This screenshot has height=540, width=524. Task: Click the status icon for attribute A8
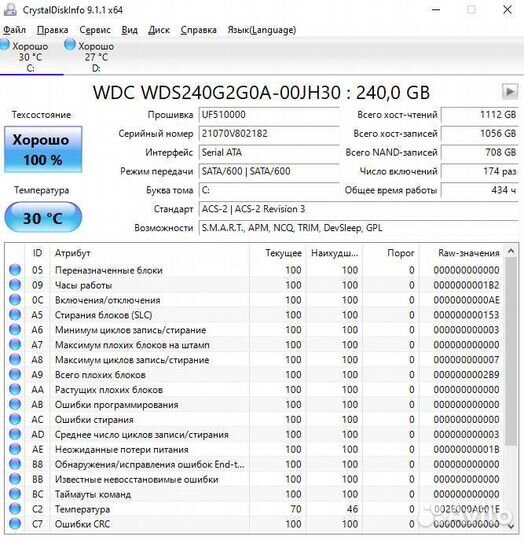pos(15,360)
